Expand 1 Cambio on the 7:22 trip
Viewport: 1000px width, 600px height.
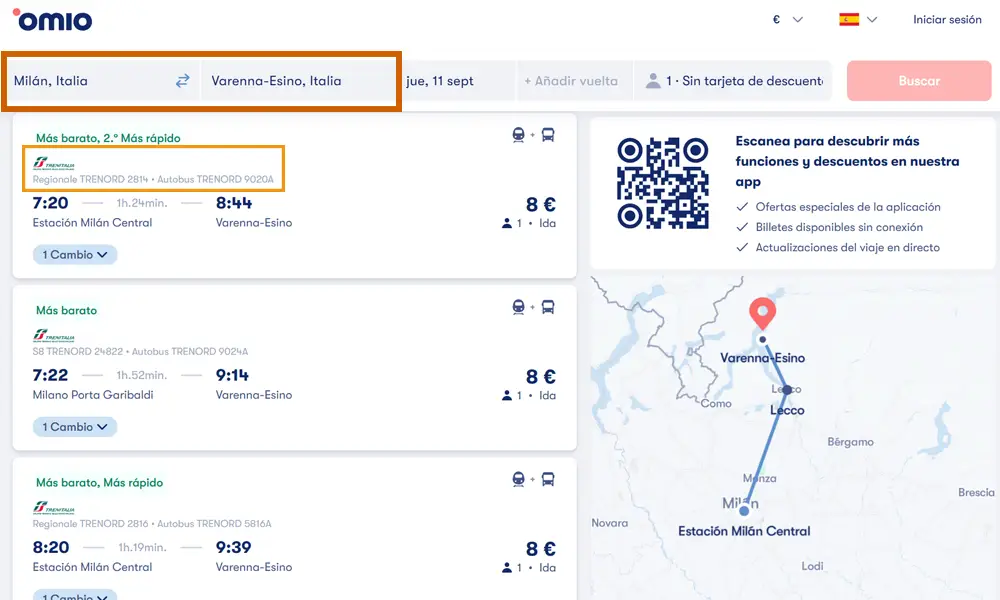[75, 427]
